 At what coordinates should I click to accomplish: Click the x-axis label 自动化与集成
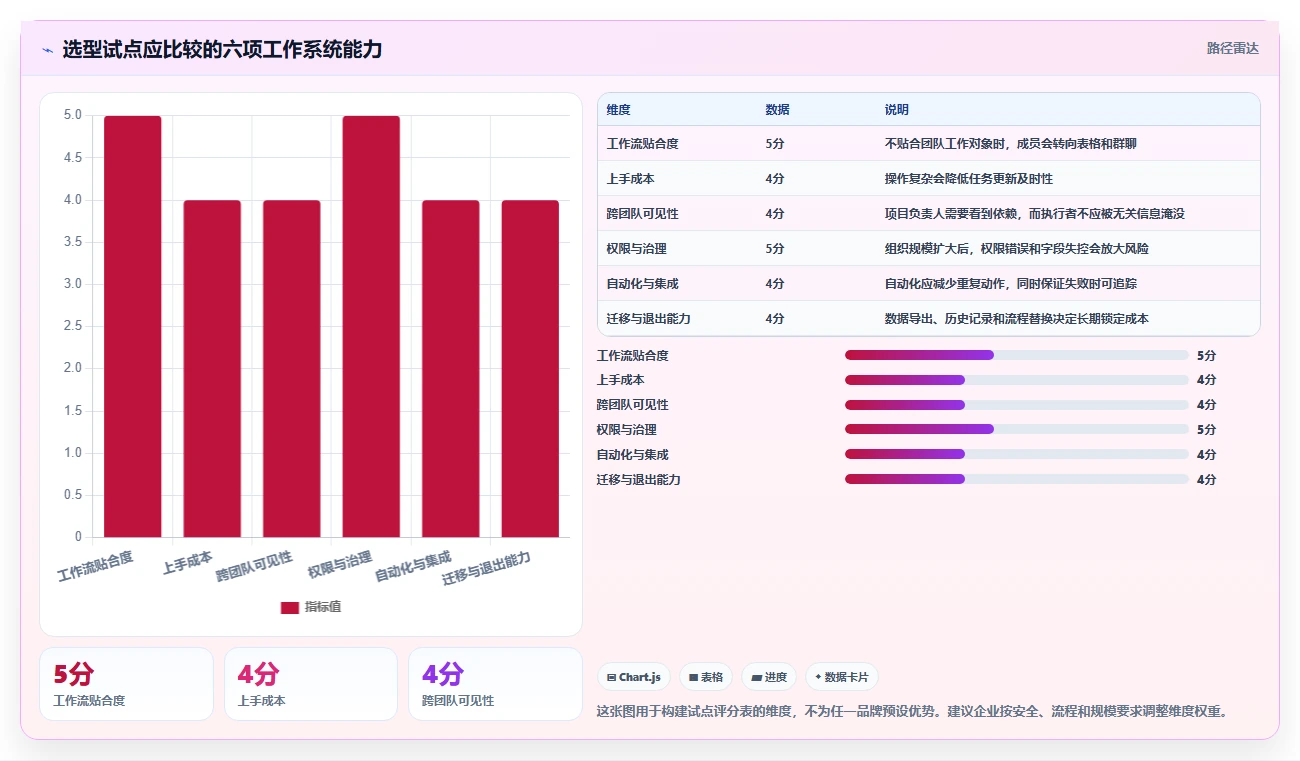pos(413,567)
